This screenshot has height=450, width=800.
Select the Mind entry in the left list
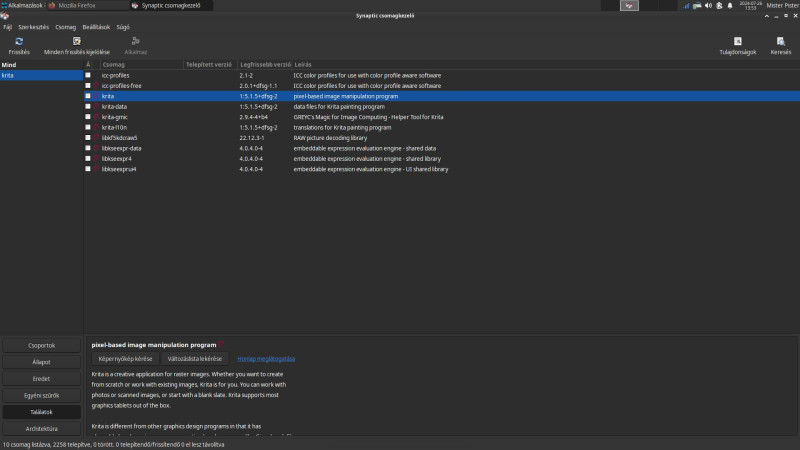(41, 65)
